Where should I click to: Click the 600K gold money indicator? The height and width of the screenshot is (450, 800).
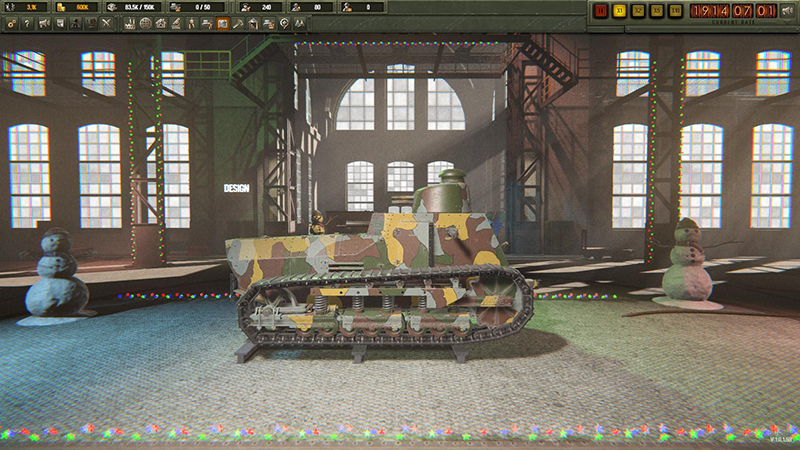point(80,7)
